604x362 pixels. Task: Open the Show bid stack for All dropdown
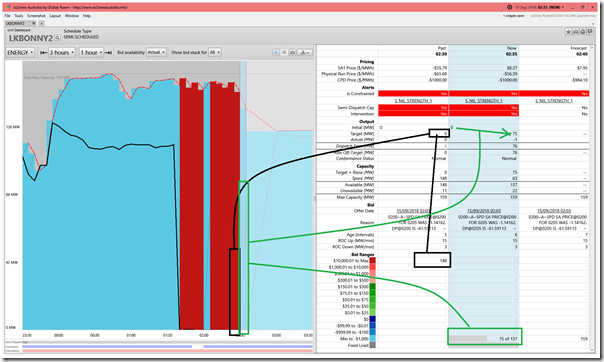tap(215, 52)
